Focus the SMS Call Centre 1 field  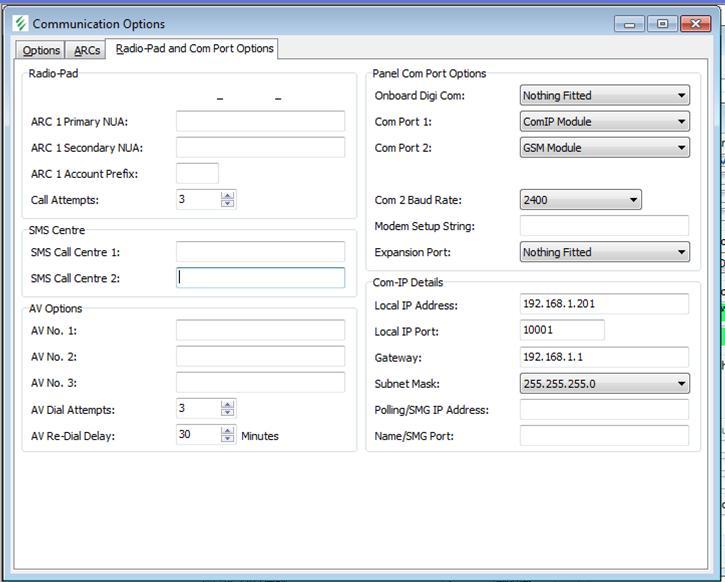click(x=260, y=252)
